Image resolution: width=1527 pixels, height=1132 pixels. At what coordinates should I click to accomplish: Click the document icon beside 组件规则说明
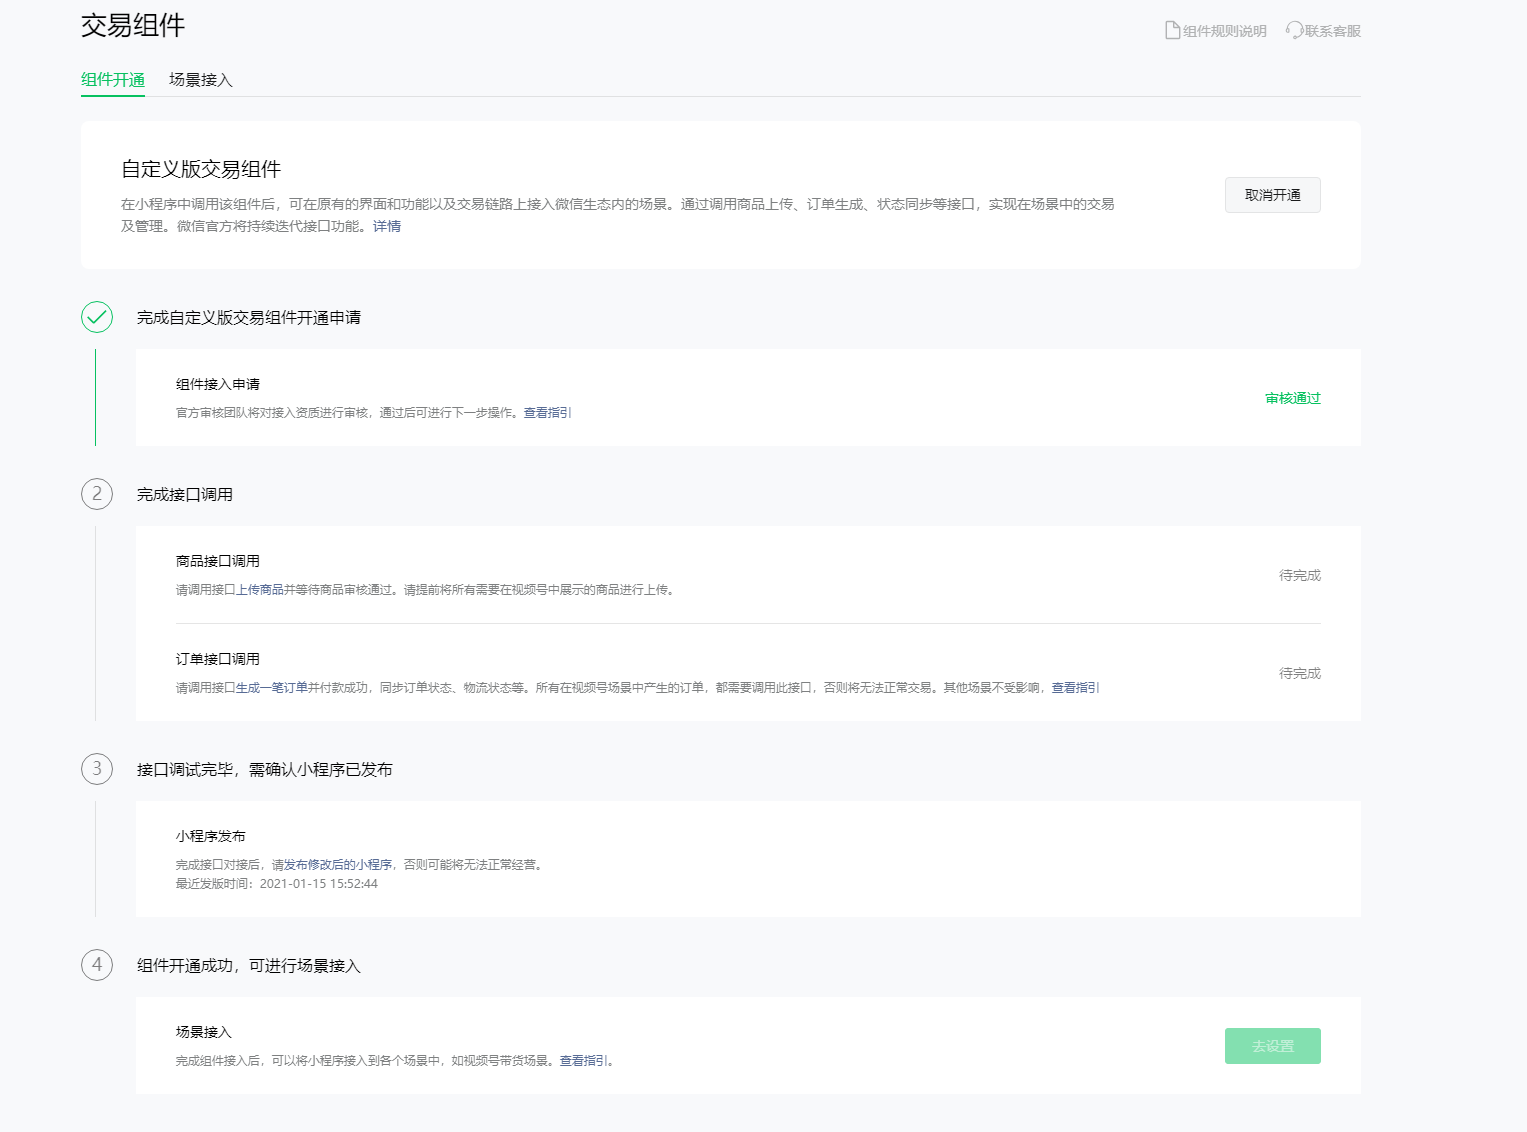[x=1172, y=31]
